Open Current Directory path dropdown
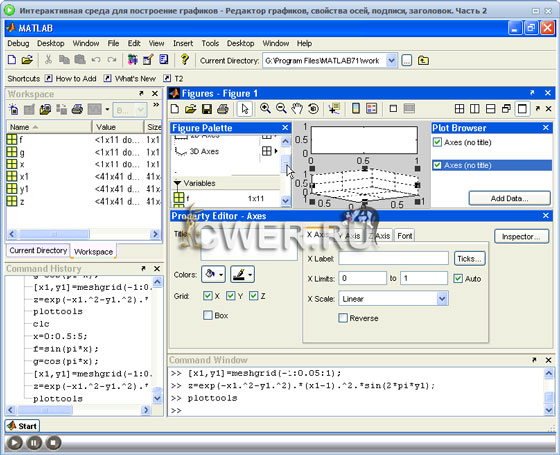Screen dimensions: 560x455 (x=391, y=60)
